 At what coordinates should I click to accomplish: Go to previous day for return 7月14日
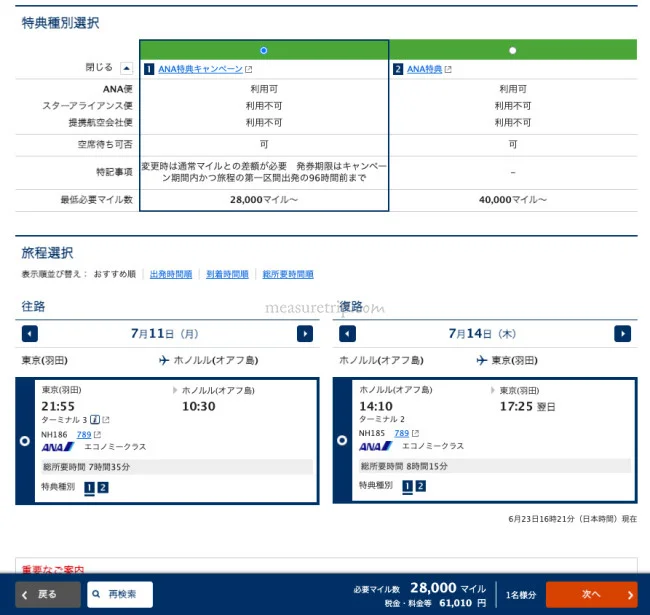pyautogui.click(x=347, y=334)
